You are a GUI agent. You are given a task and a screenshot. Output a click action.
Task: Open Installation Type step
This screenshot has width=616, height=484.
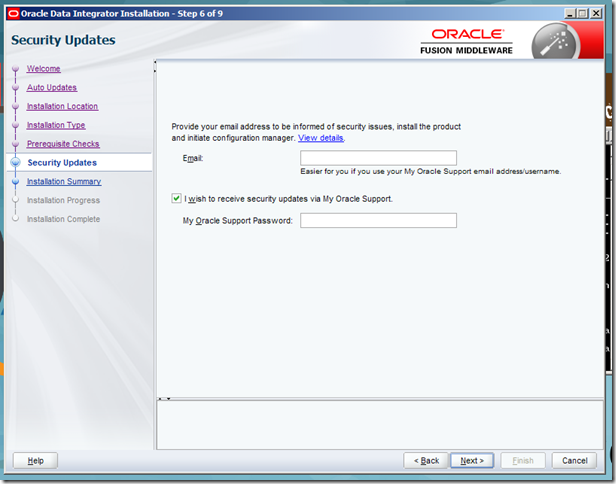(56, 125)
